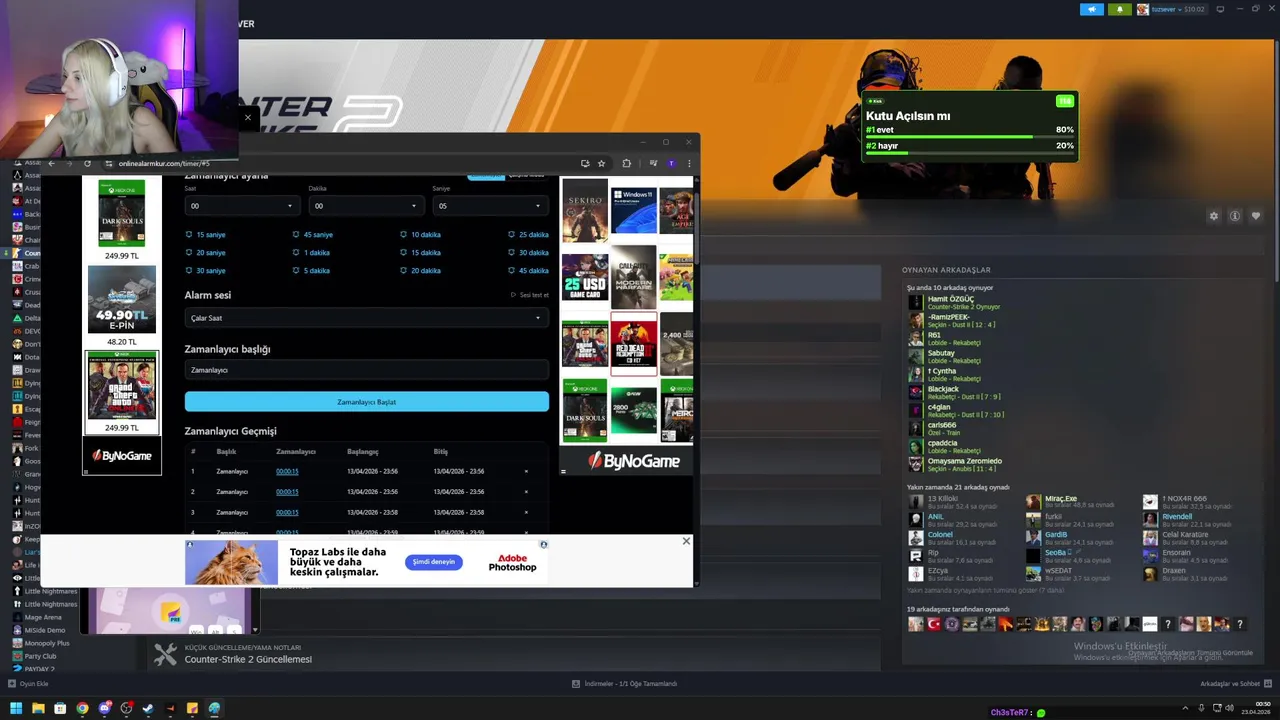The width and height of the screenshot is (1280, 720).
Task: Open -RamizPEEK- friend entry
Action: 952,321
